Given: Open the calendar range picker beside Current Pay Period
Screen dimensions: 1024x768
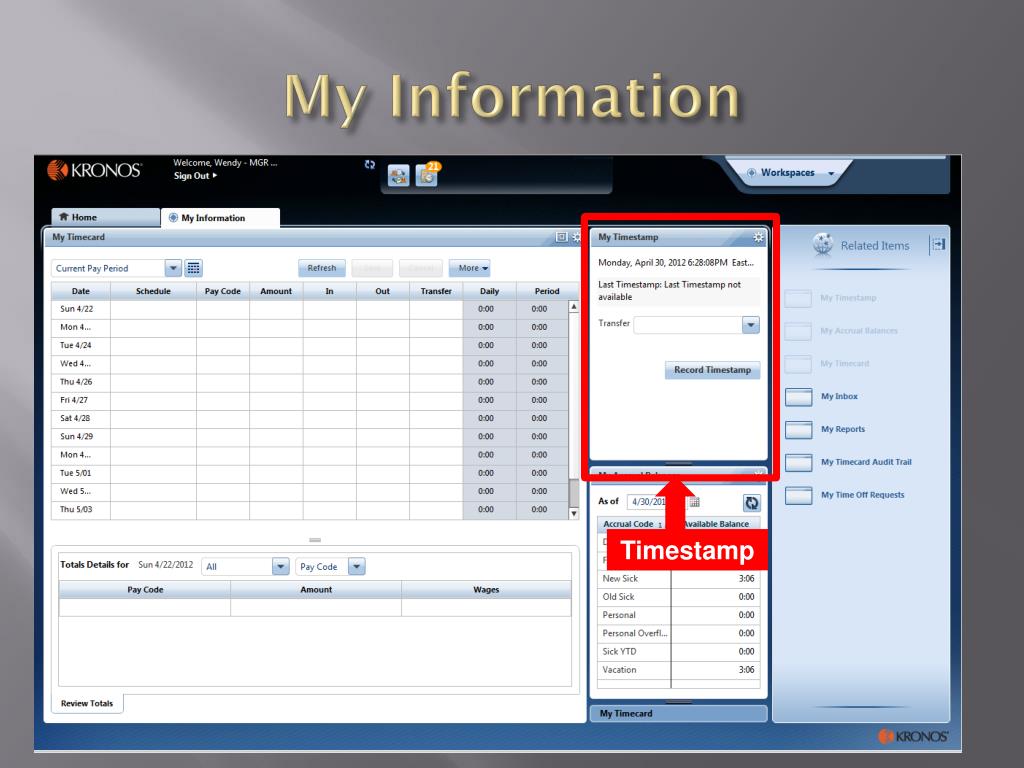Looking at the screenshot, I should [193, 268].
